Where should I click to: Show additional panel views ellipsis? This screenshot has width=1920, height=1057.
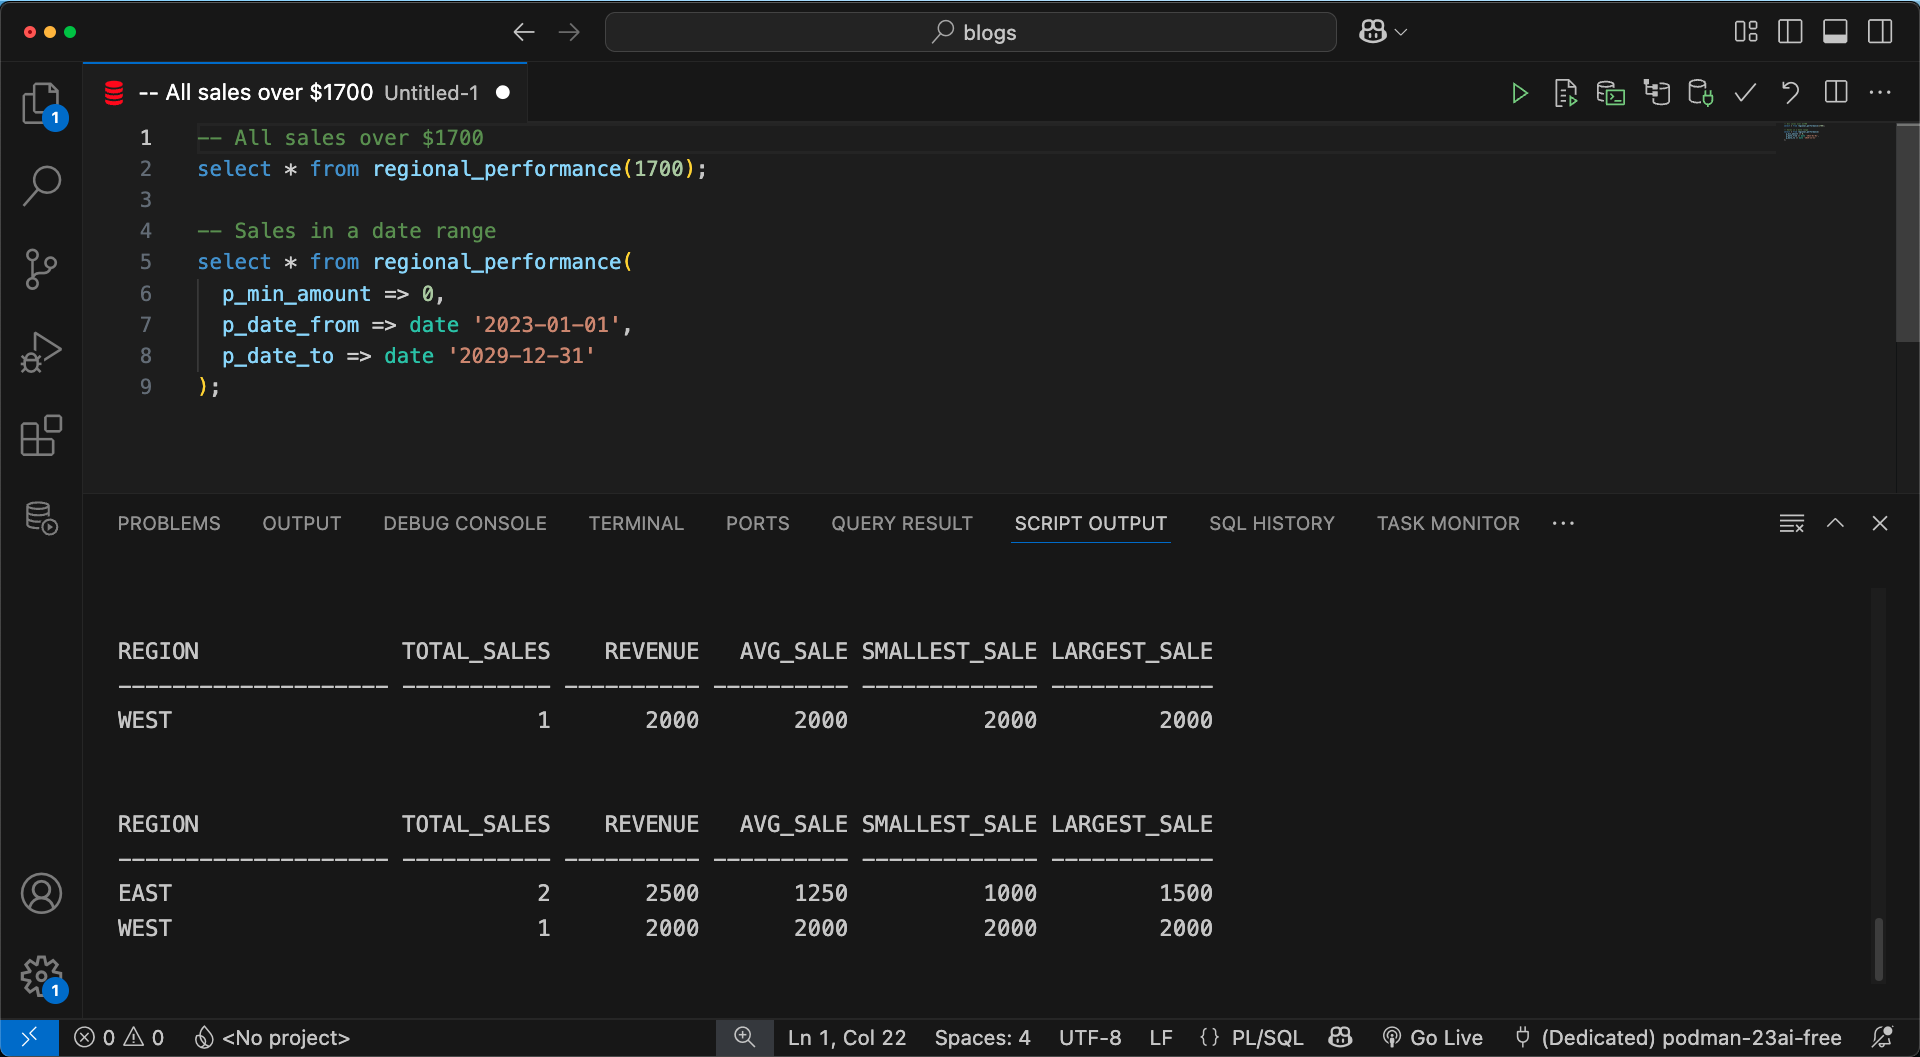[x=1563, y=523]
